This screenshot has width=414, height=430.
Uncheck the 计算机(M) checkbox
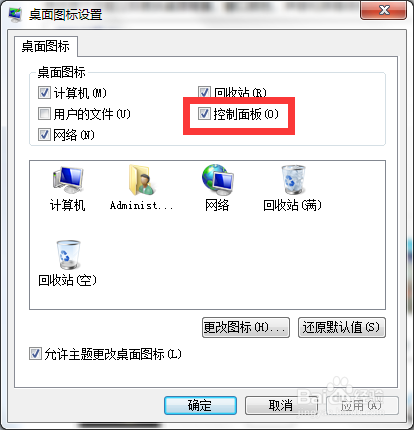tap(44, 93)
